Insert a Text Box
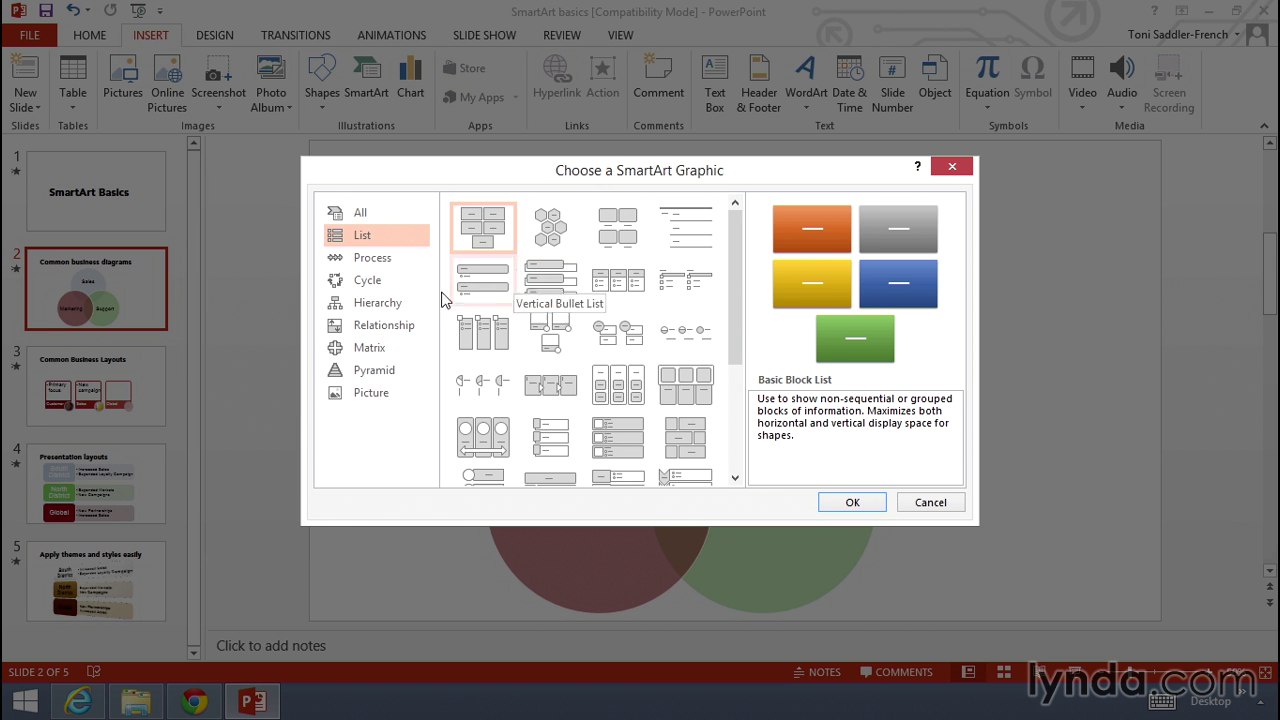Viewport: 1280px width, 720px height. pos(715,83)
